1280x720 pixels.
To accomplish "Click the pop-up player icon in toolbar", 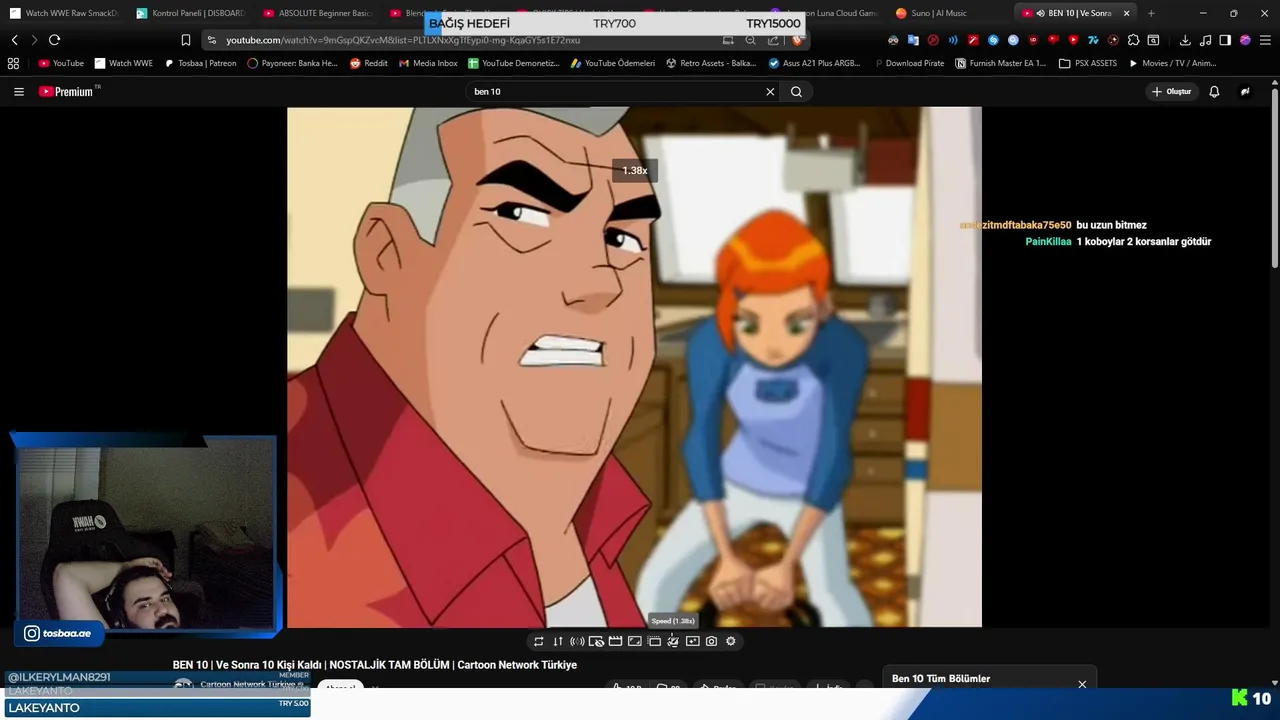I will [654, 641].
